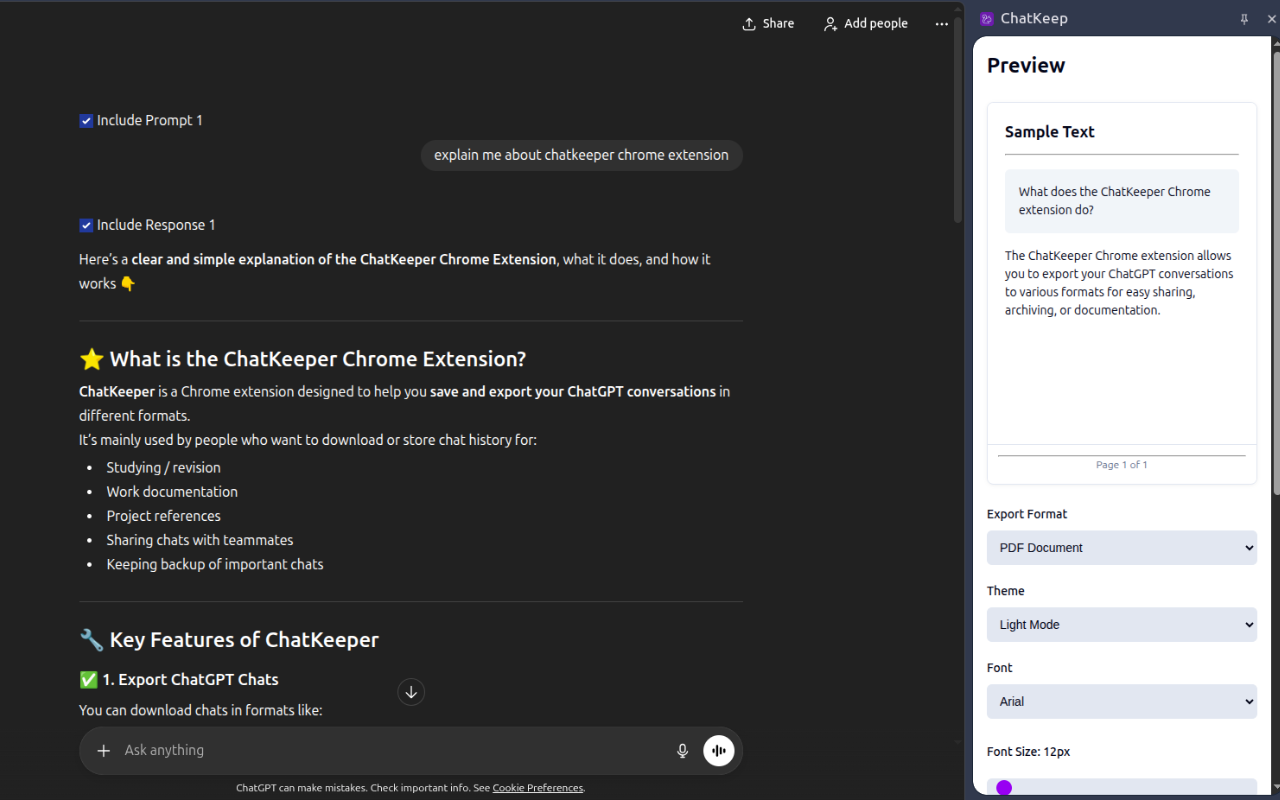Click the Add people icon
The width and height of the screenshot is (1280, 800).
click(831, 23)
